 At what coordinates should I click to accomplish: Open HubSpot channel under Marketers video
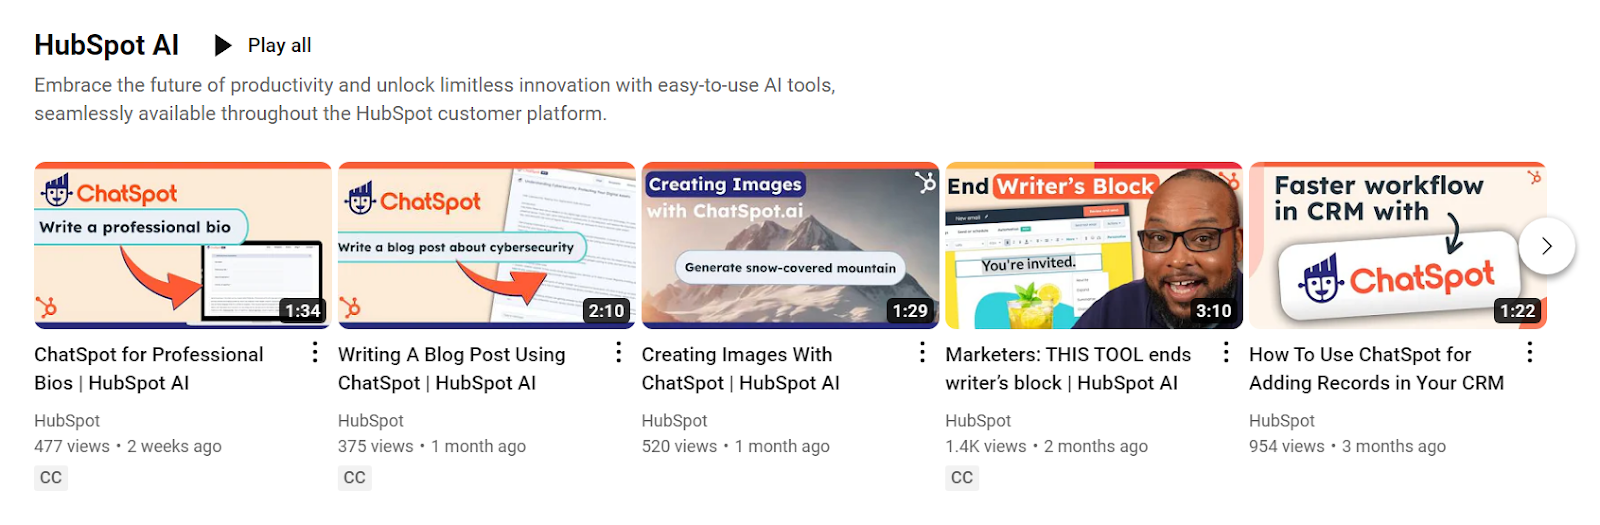point(978,421)
